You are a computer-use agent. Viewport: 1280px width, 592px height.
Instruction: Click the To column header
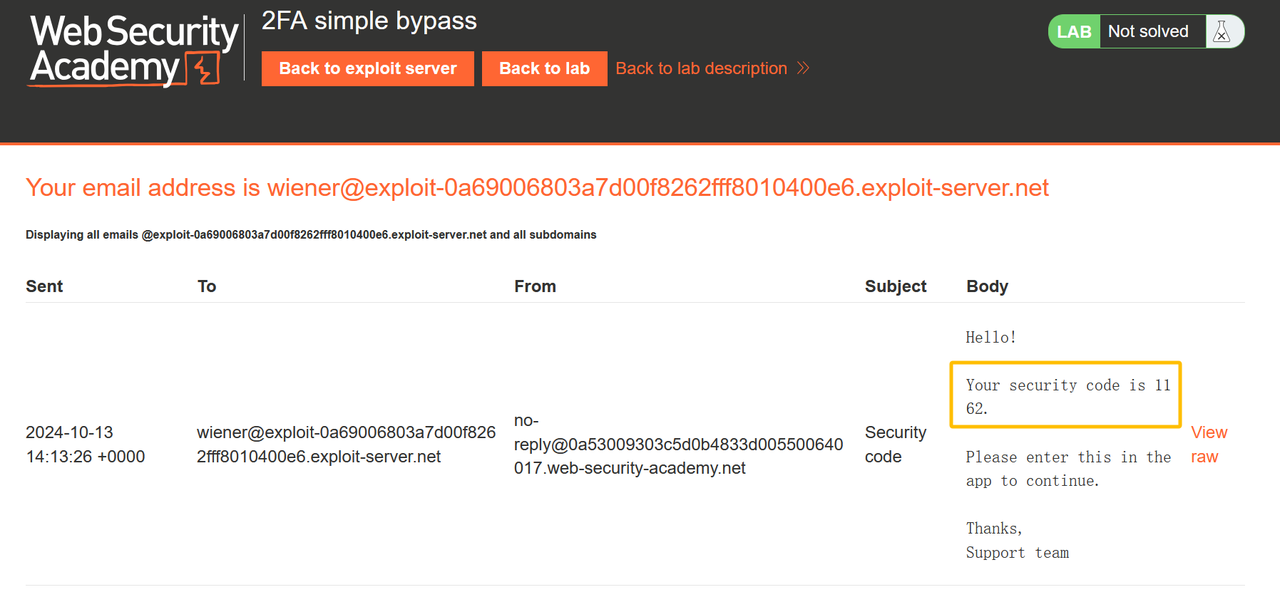207,286
